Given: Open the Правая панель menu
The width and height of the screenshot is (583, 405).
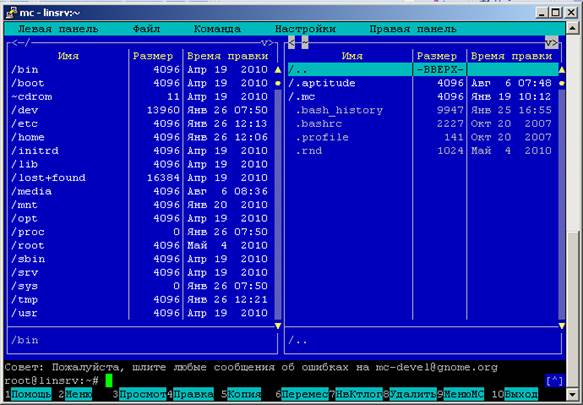Looking at the screenshot, I should [413, 29].
